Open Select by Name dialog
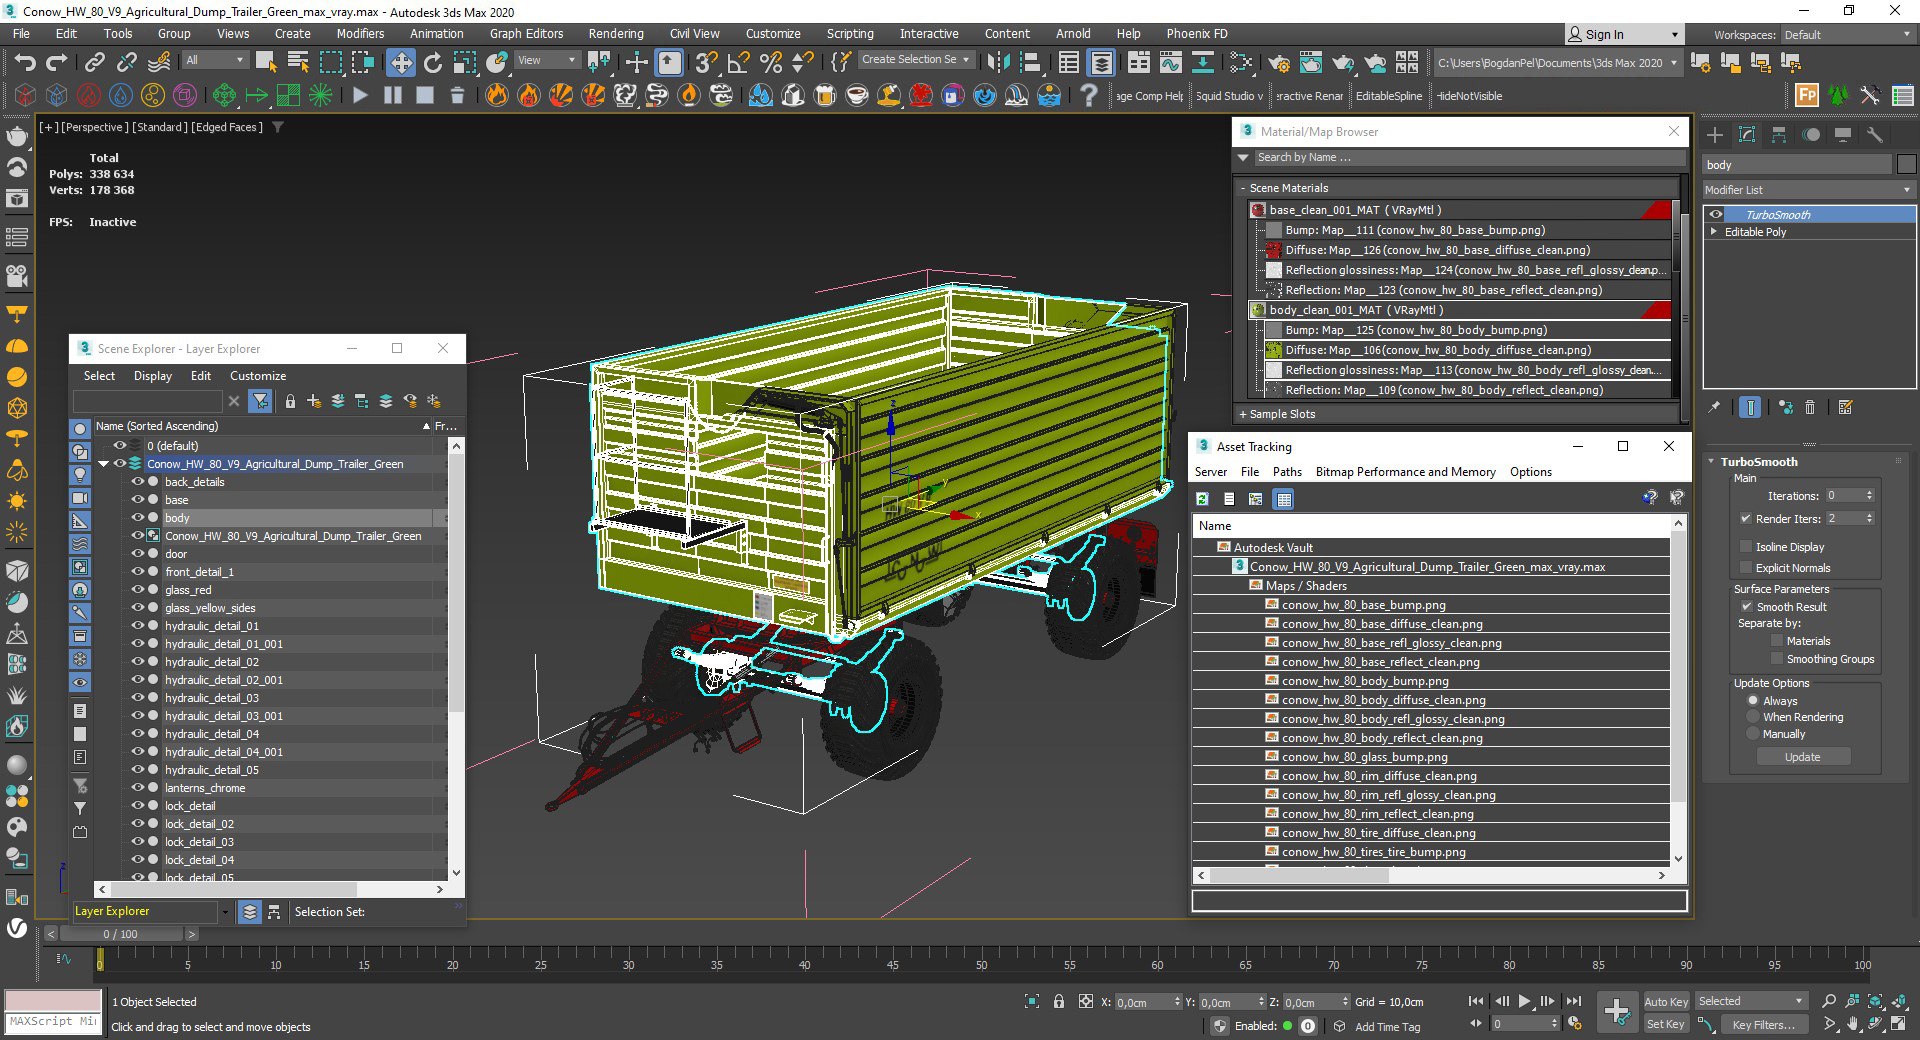Image resolution: width=1920 pixels, height=1040 pixels. pos(298,62)
